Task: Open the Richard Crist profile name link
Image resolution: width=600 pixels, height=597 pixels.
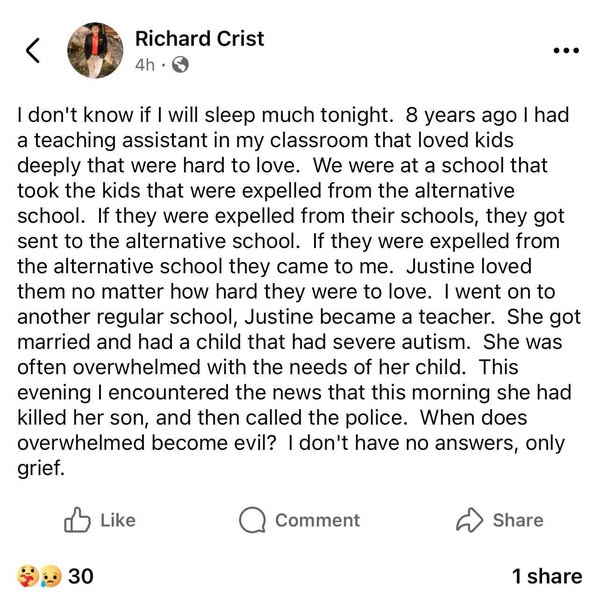Action: tap(199, 38)
